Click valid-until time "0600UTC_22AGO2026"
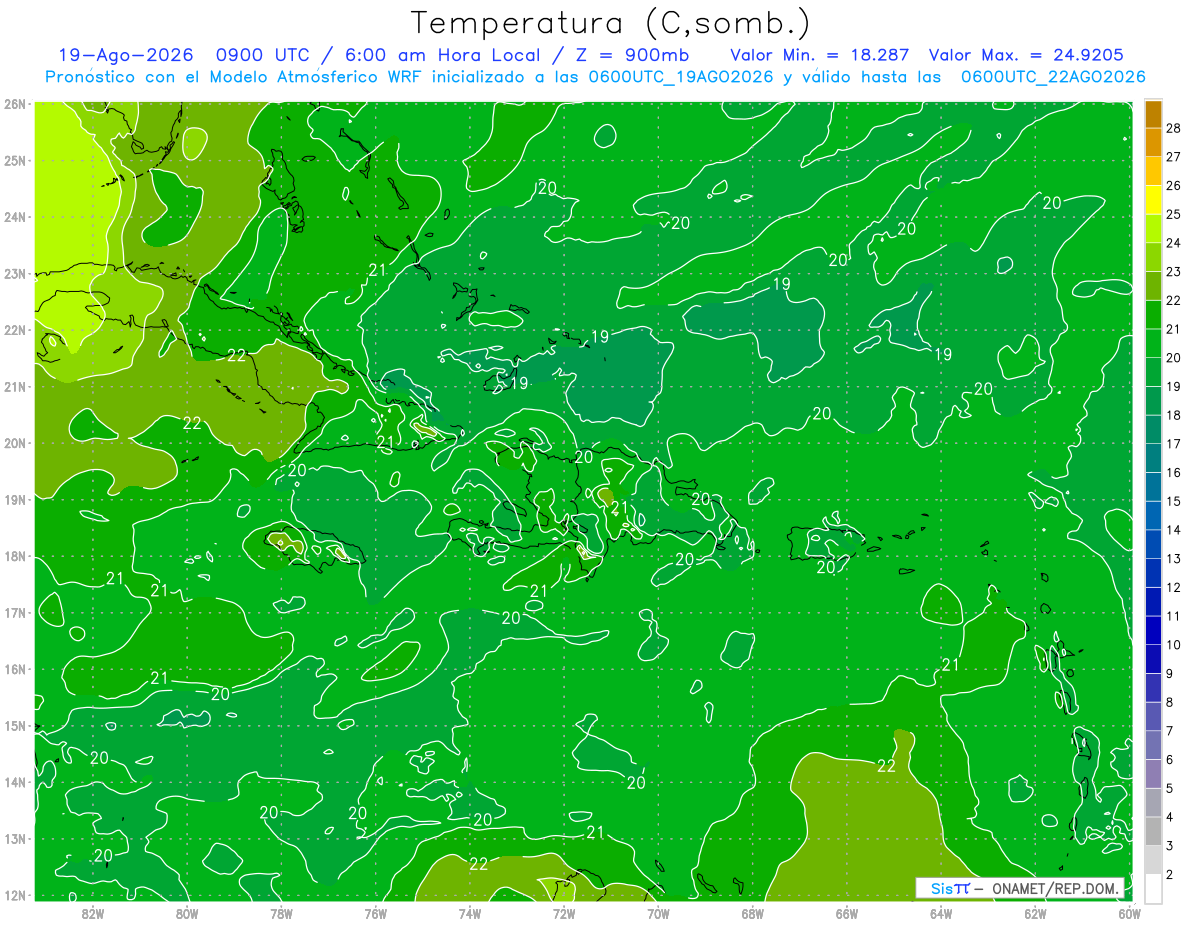 1053,77
